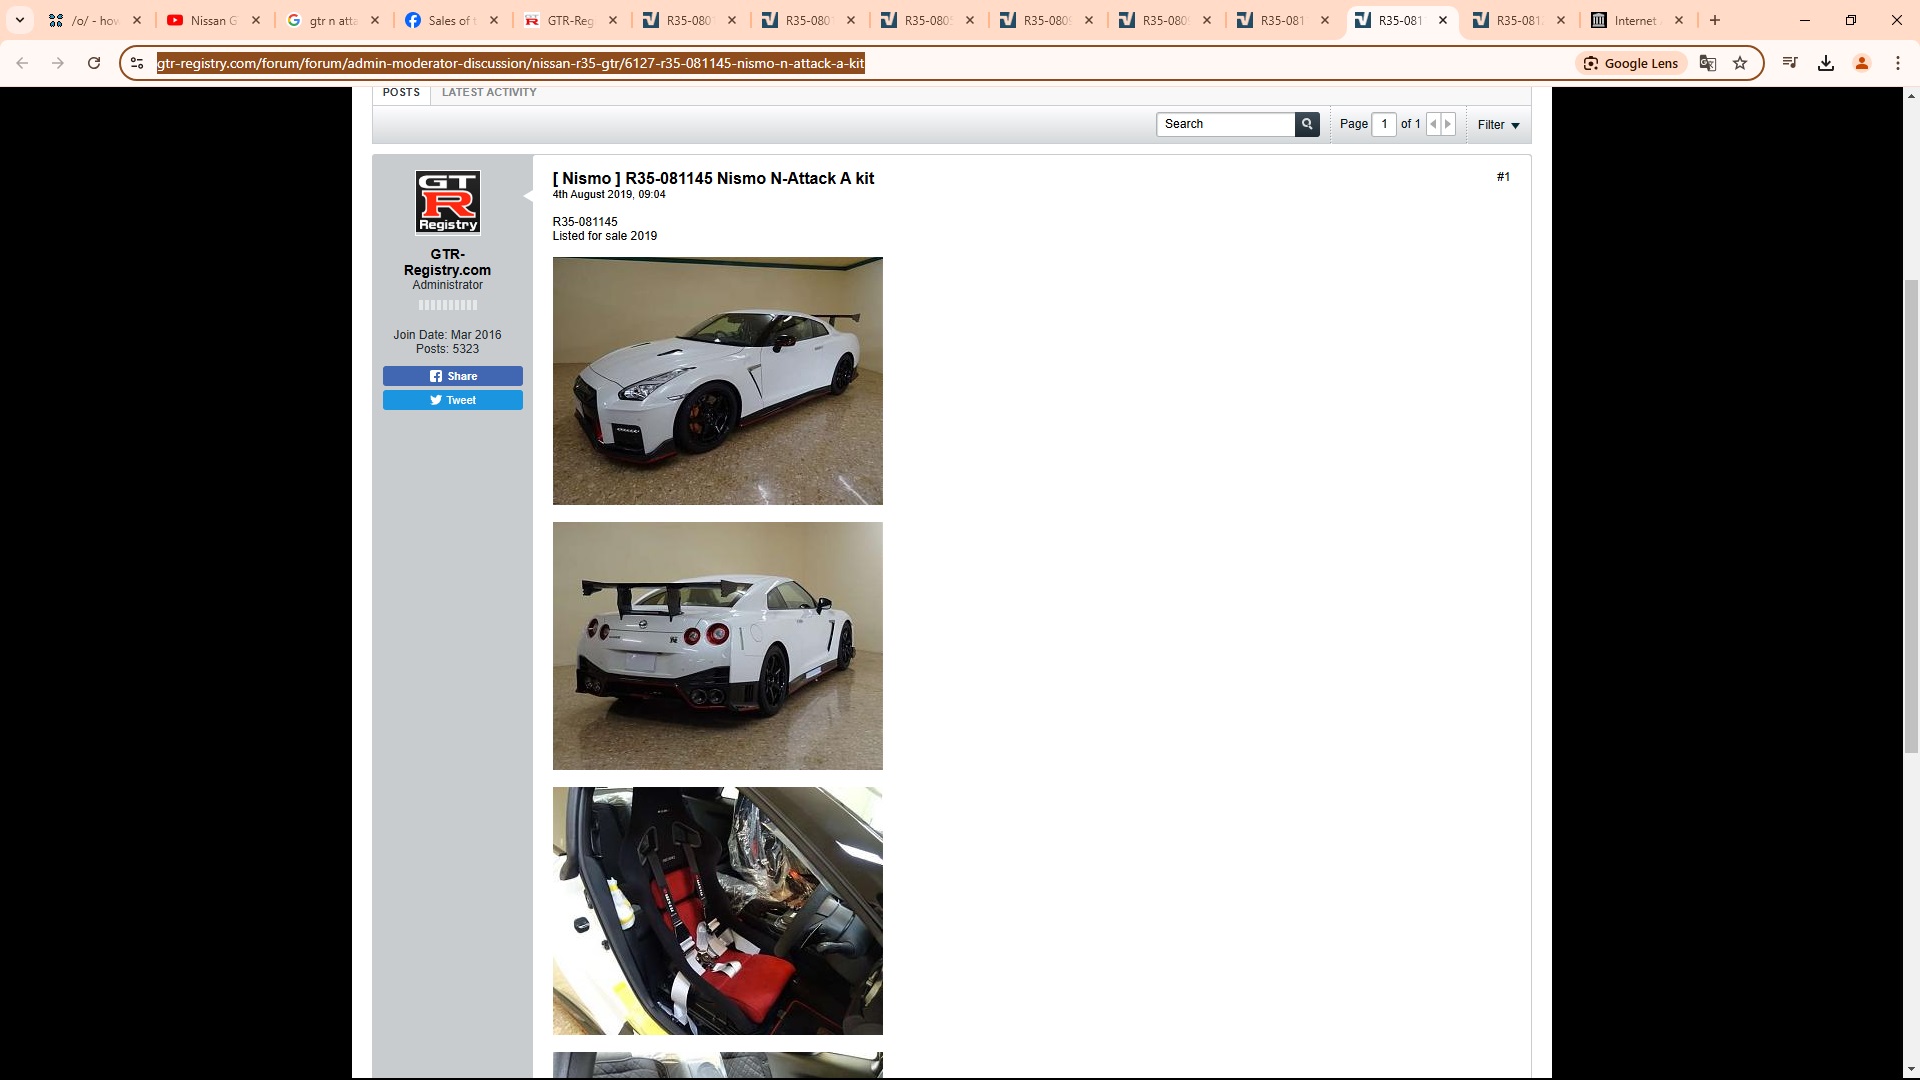Image resolution: width=1920 pixels, height=1080 pixels.
Task: Click the translate page icon
Action: coord(1708,63)
